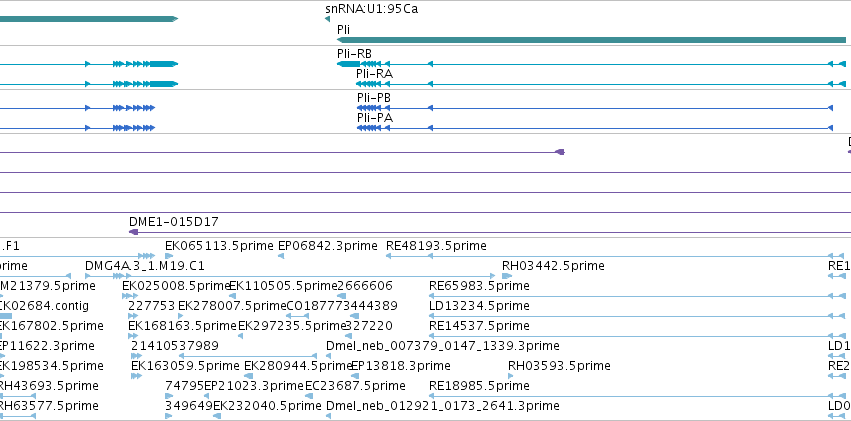
Task: Select the Pli-PA protein label
Action: point(375,118)
